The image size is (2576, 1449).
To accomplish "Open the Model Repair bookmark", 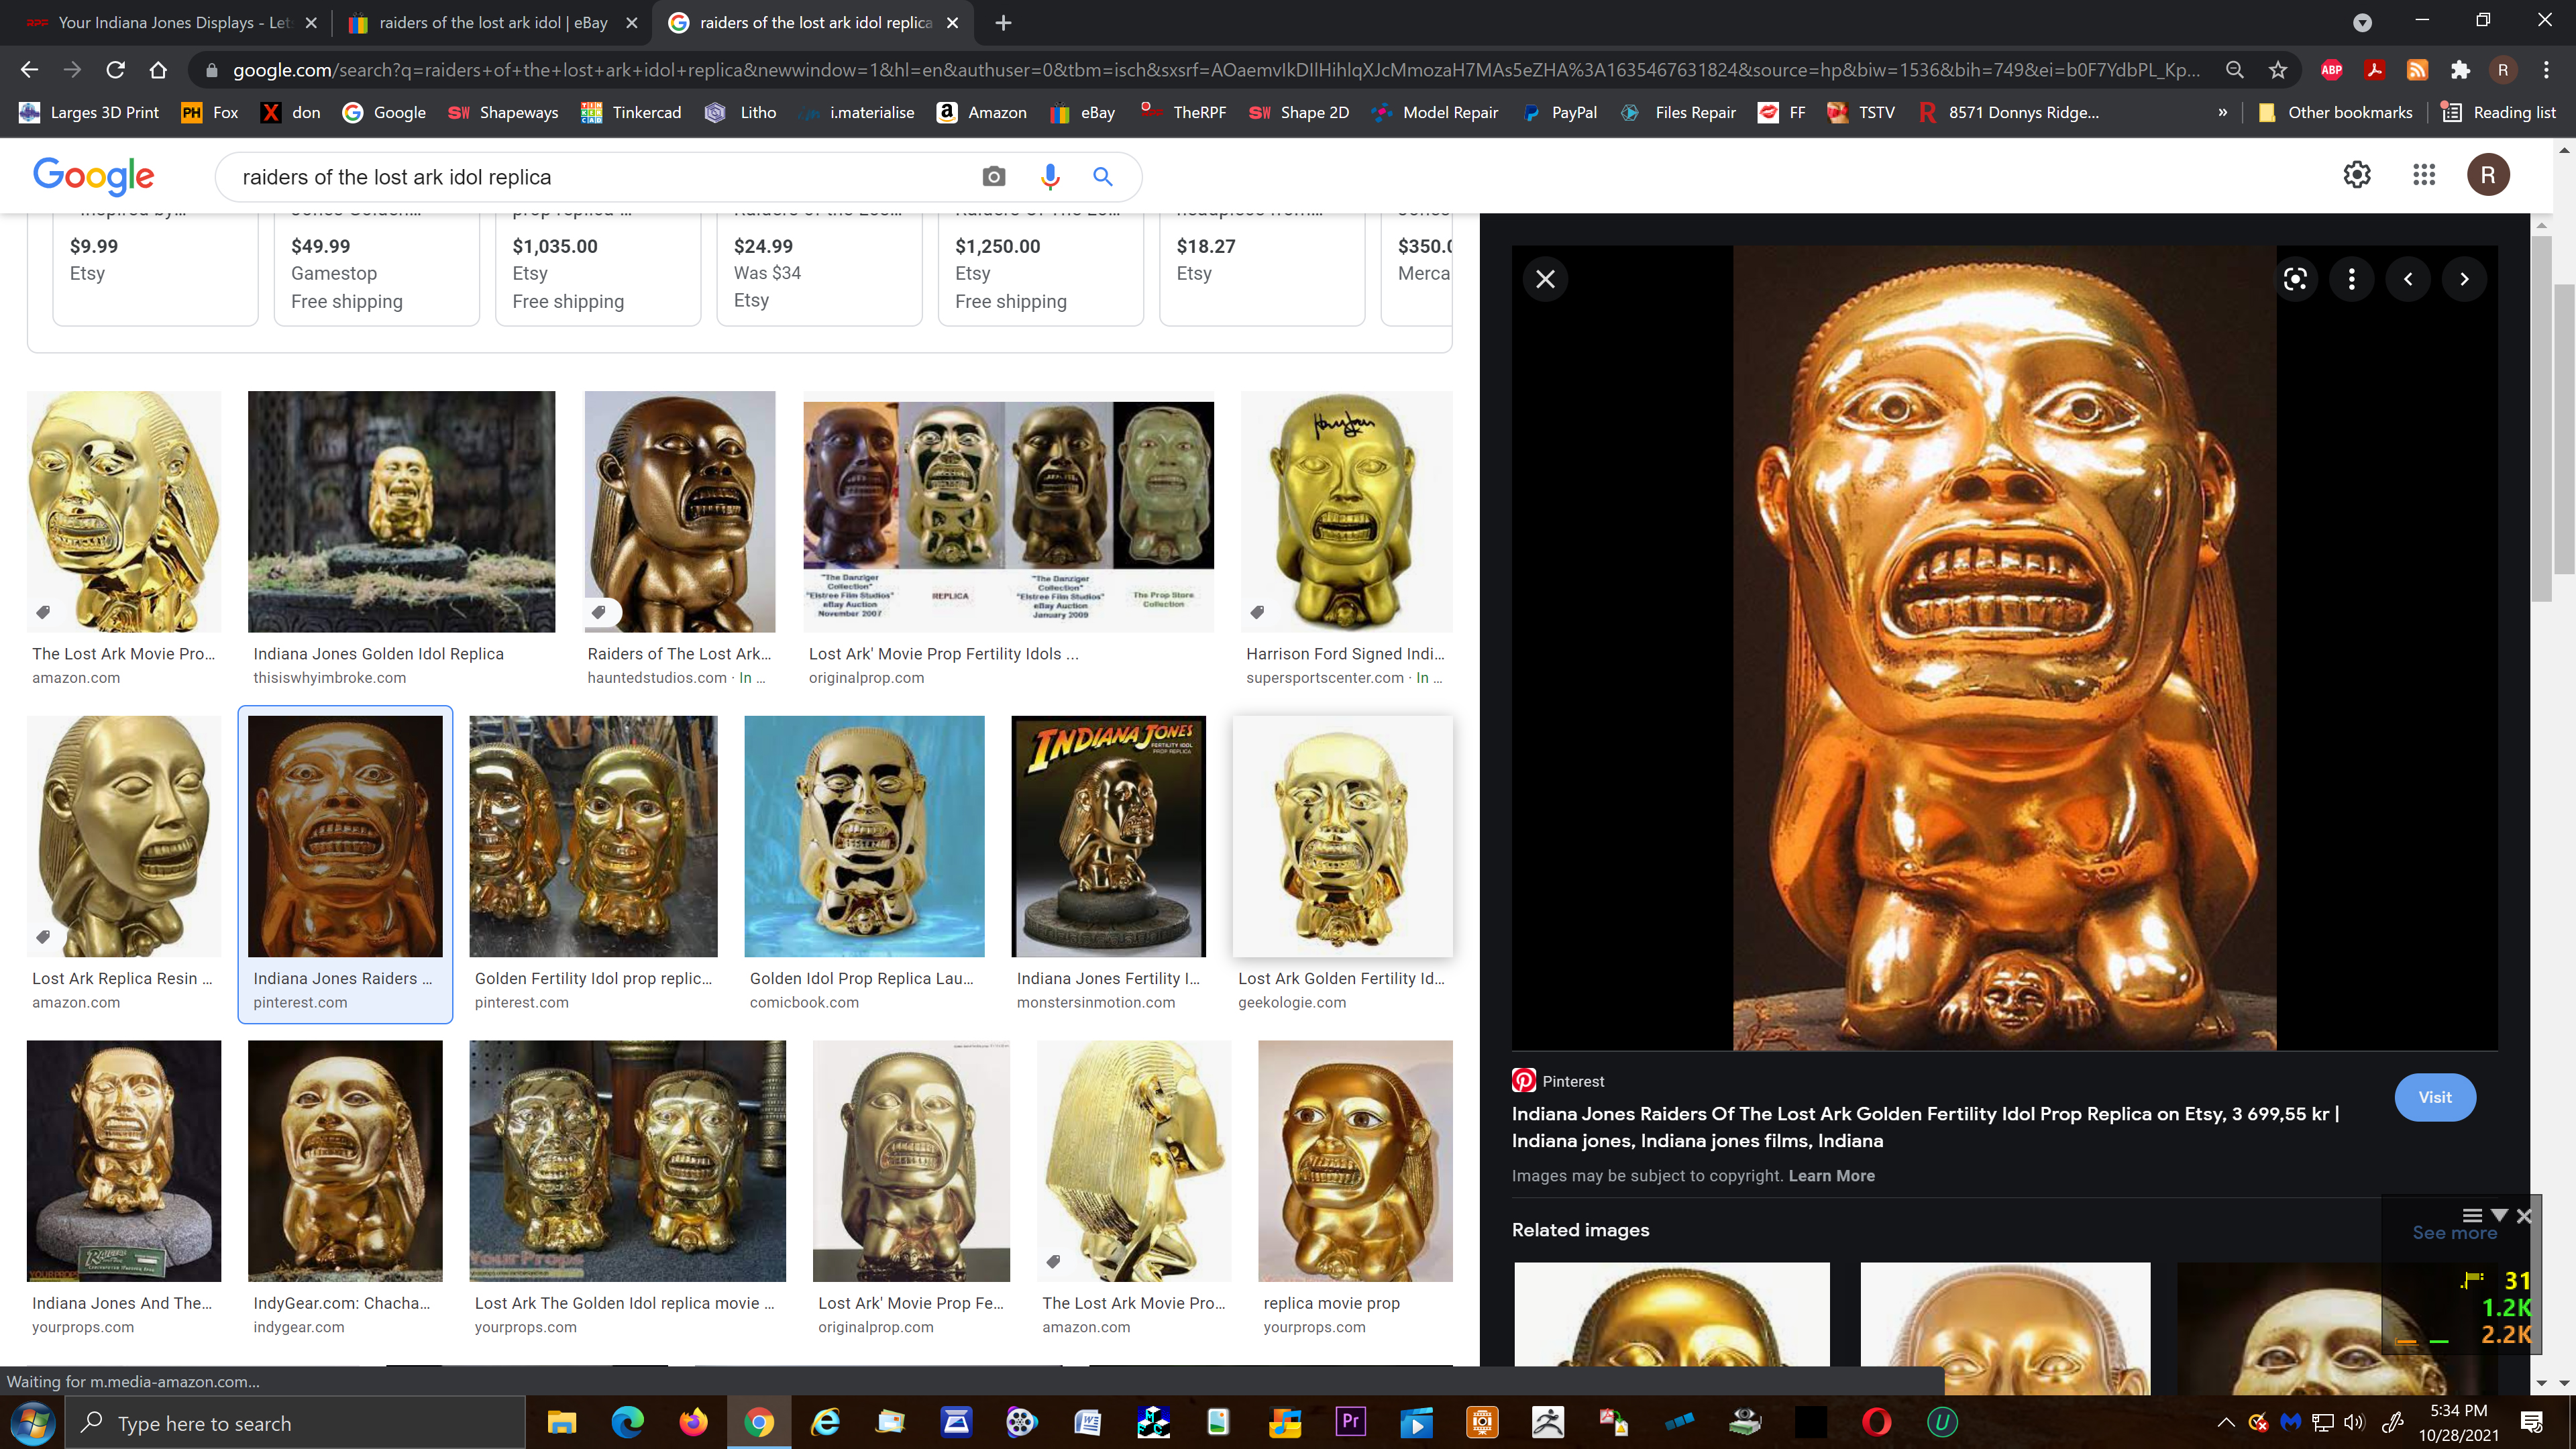I will (1435, 113).
